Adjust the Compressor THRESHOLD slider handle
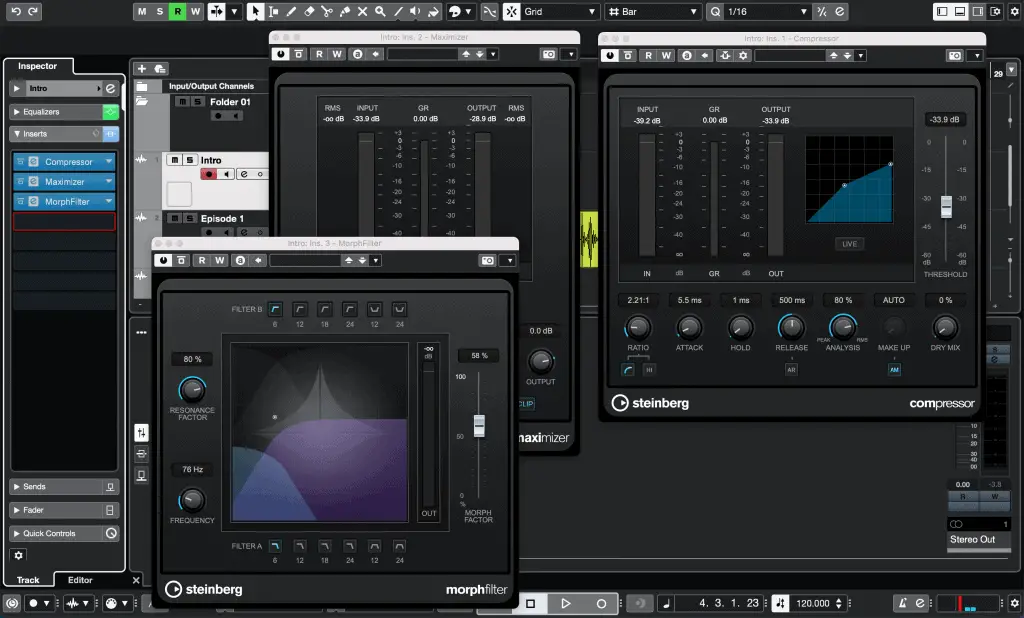Screen dimensions: 1024x618 pos(946,206)
